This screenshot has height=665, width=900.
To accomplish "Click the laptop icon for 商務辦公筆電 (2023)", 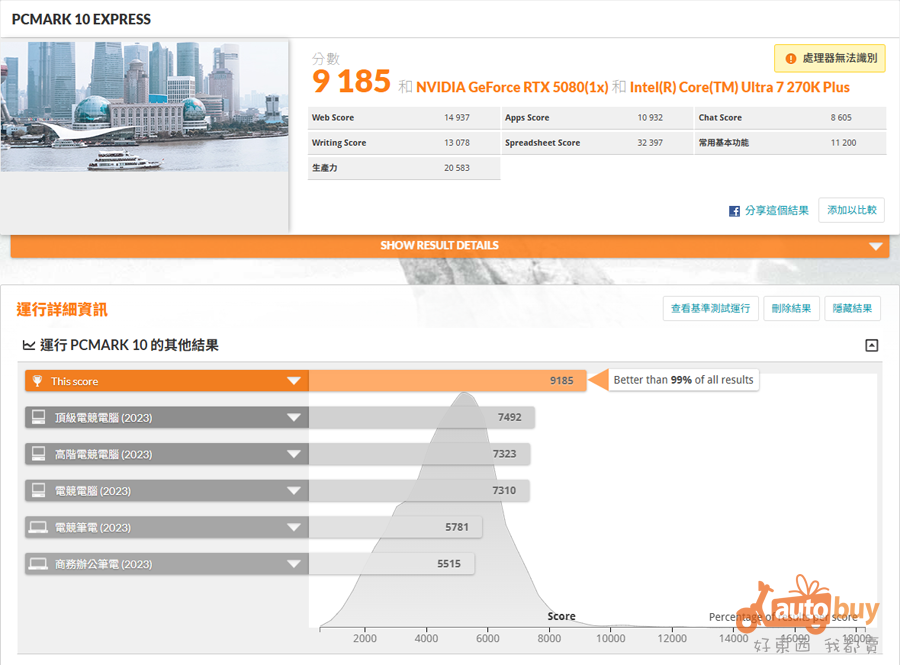I will 39,564.
